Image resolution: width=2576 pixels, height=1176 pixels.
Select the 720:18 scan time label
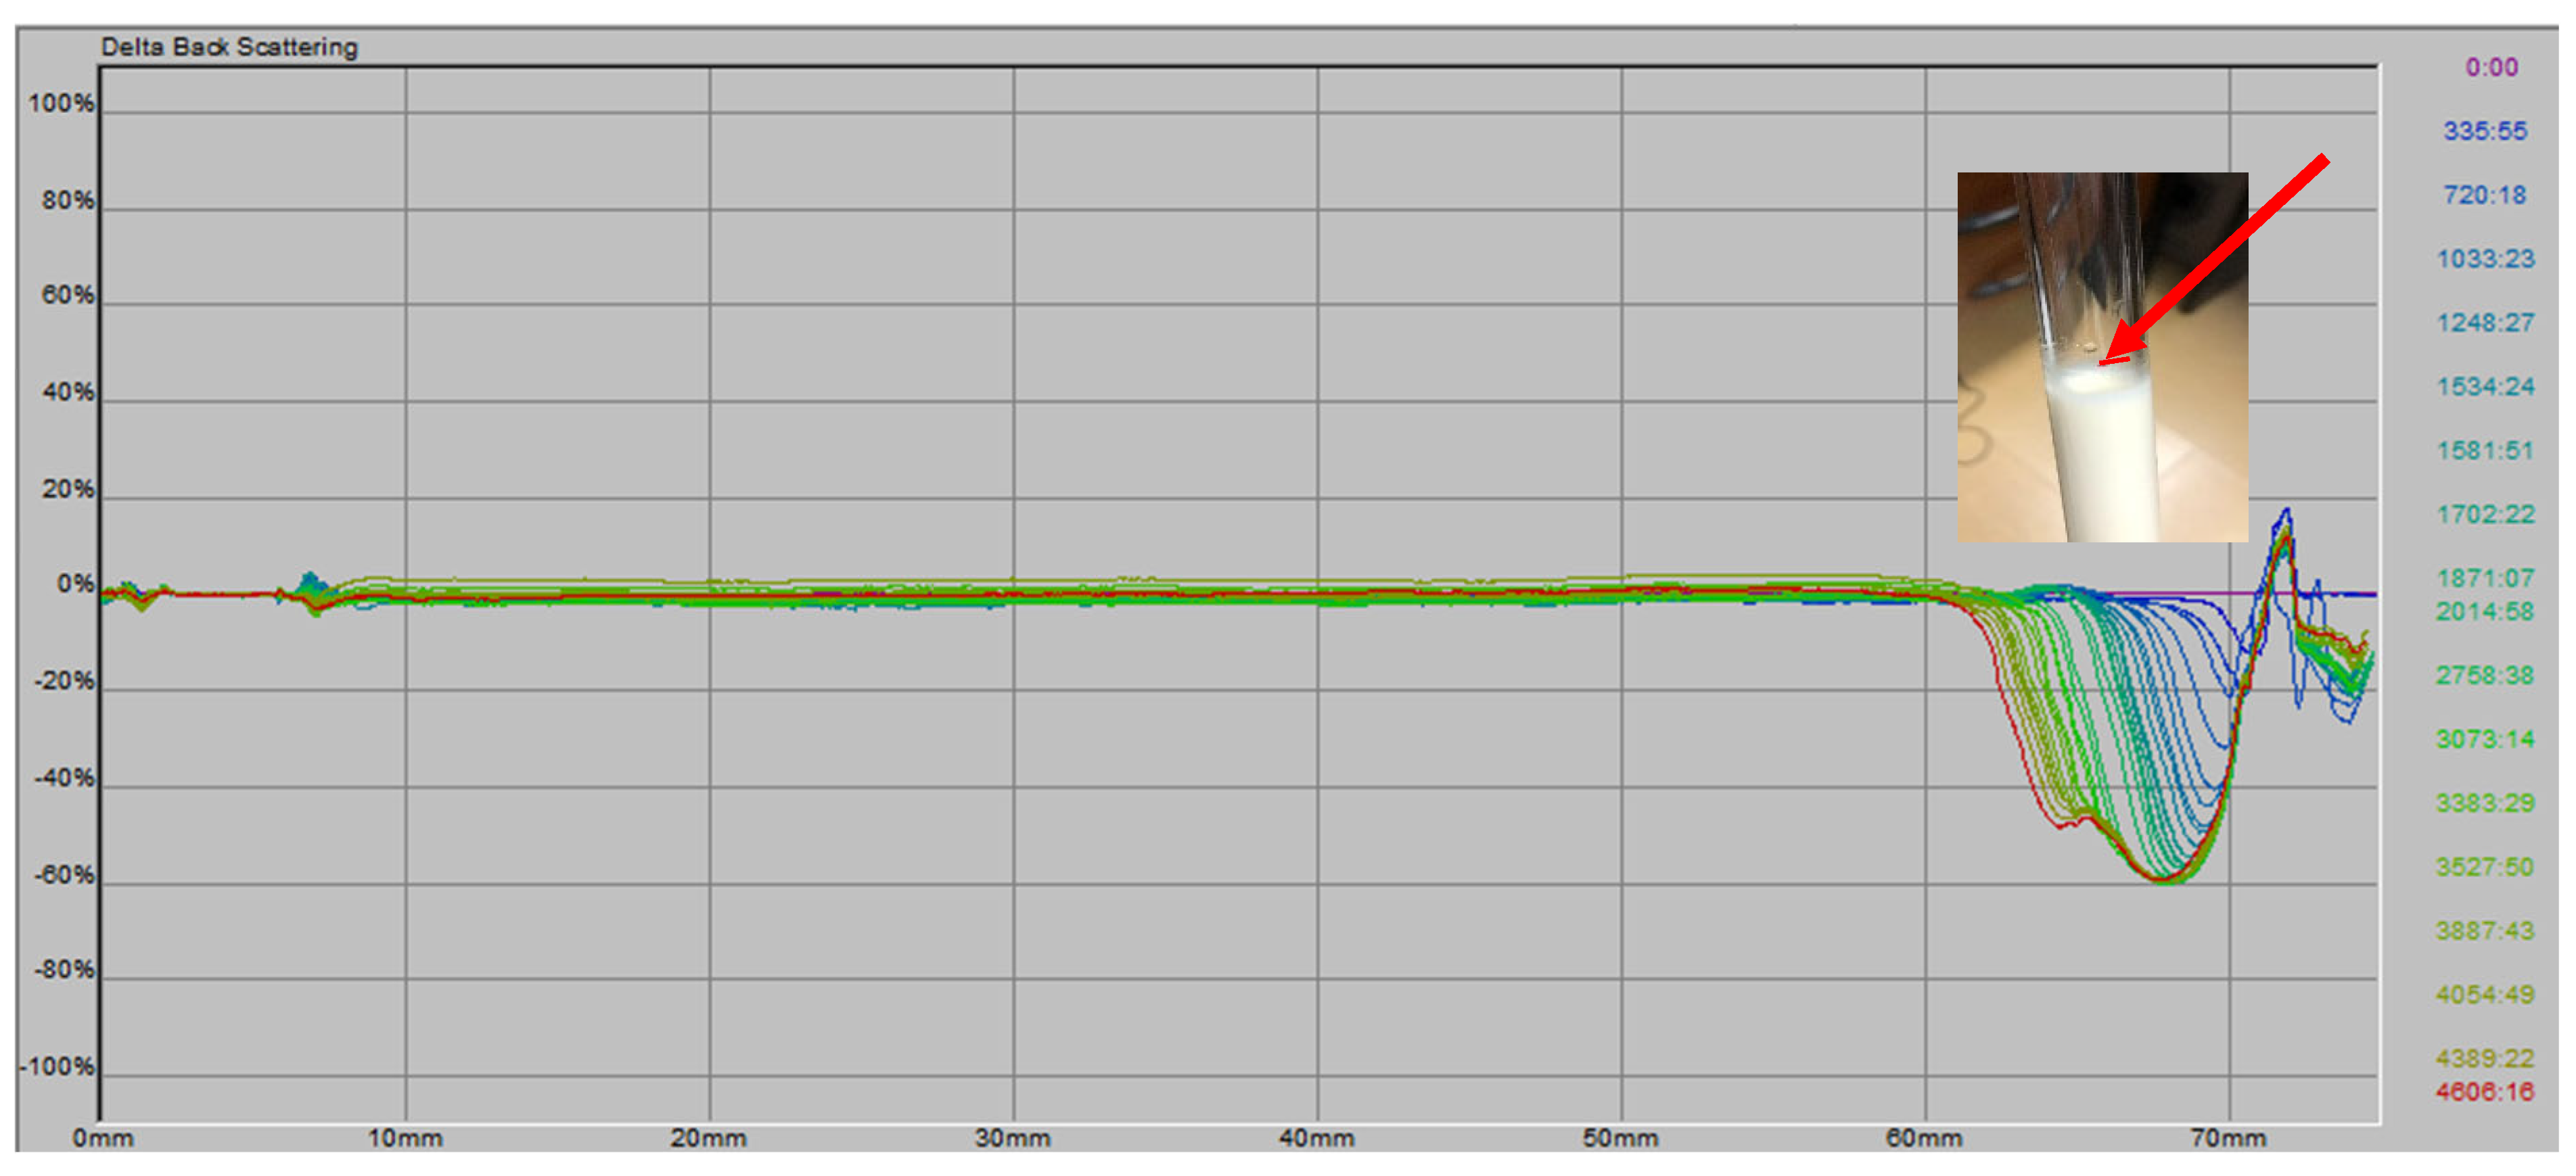[x=2485, y=196]
